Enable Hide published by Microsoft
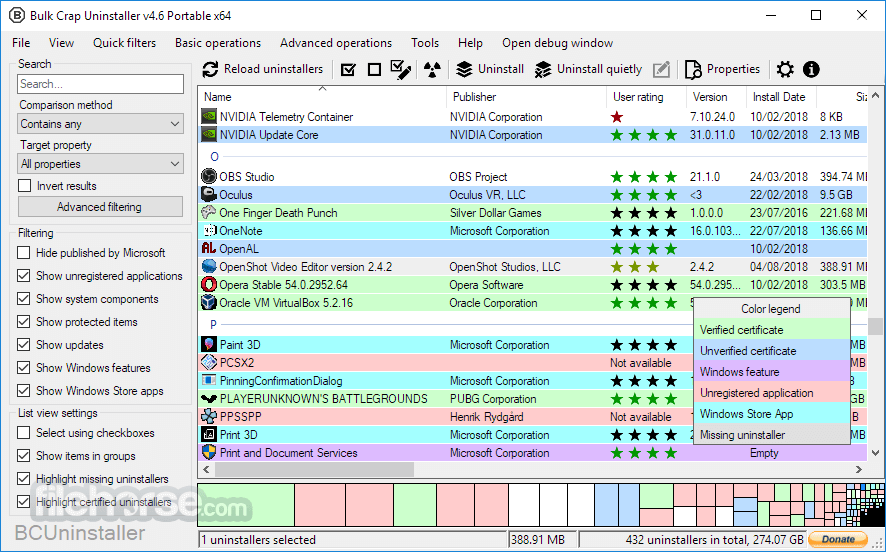 click(24, 253)
